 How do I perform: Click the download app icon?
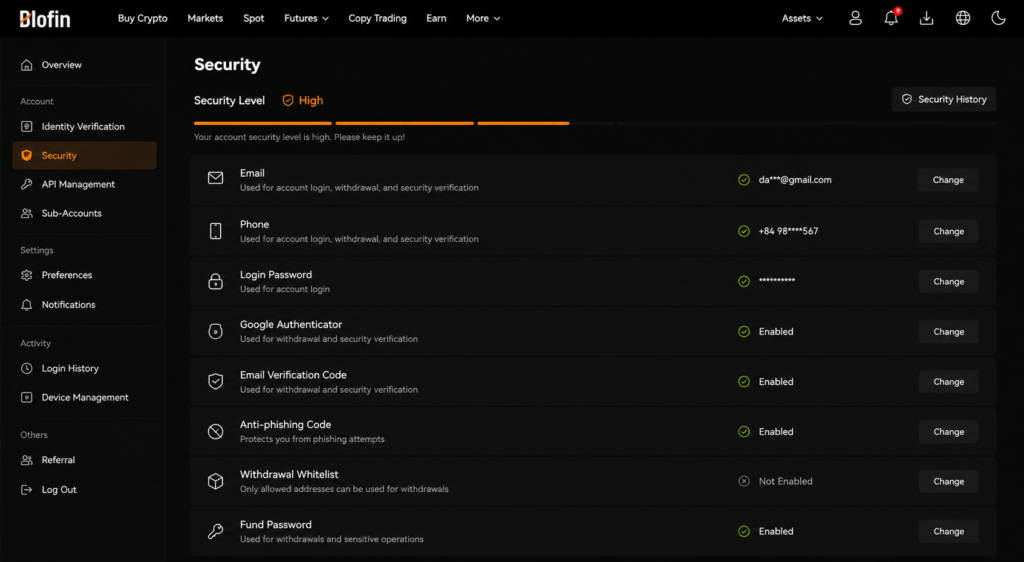pos(926,18)
